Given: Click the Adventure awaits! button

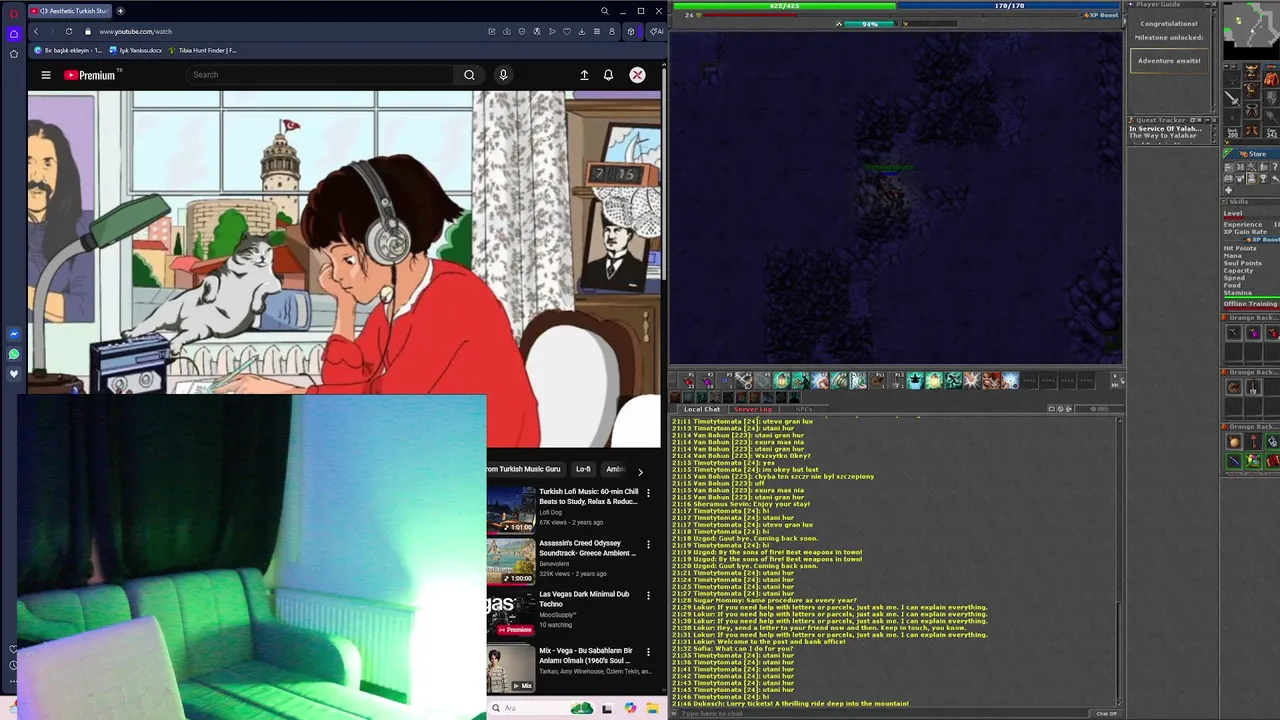Looking at the screenshot, I should coord(1169,61).
